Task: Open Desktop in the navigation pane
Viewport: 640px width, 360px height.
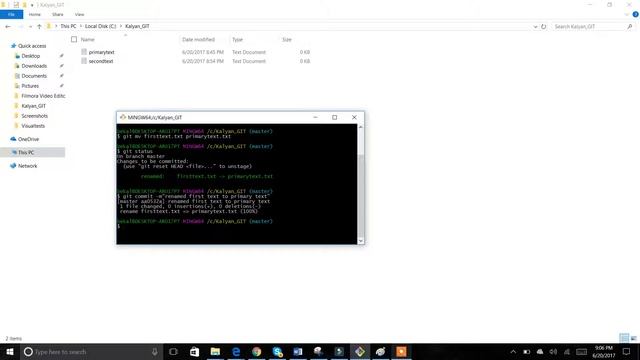Action: pyautogui.click(x=31, y=56)
